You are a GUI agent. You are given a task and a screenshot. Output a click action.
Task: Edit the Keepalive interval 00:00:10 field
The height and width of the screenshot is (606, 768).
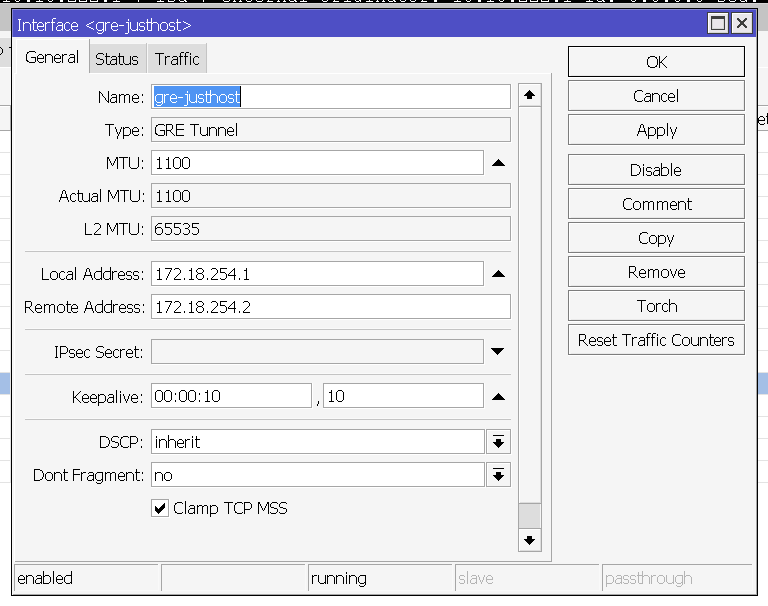click(231, 396)
